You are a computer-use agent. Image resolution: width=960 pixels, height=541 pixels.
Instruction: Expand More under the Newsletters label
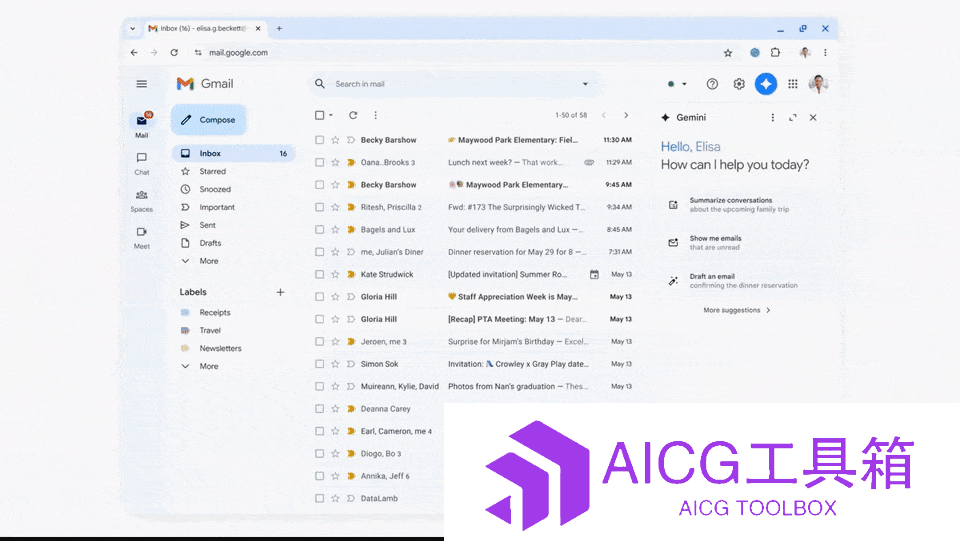coord(208,366)
